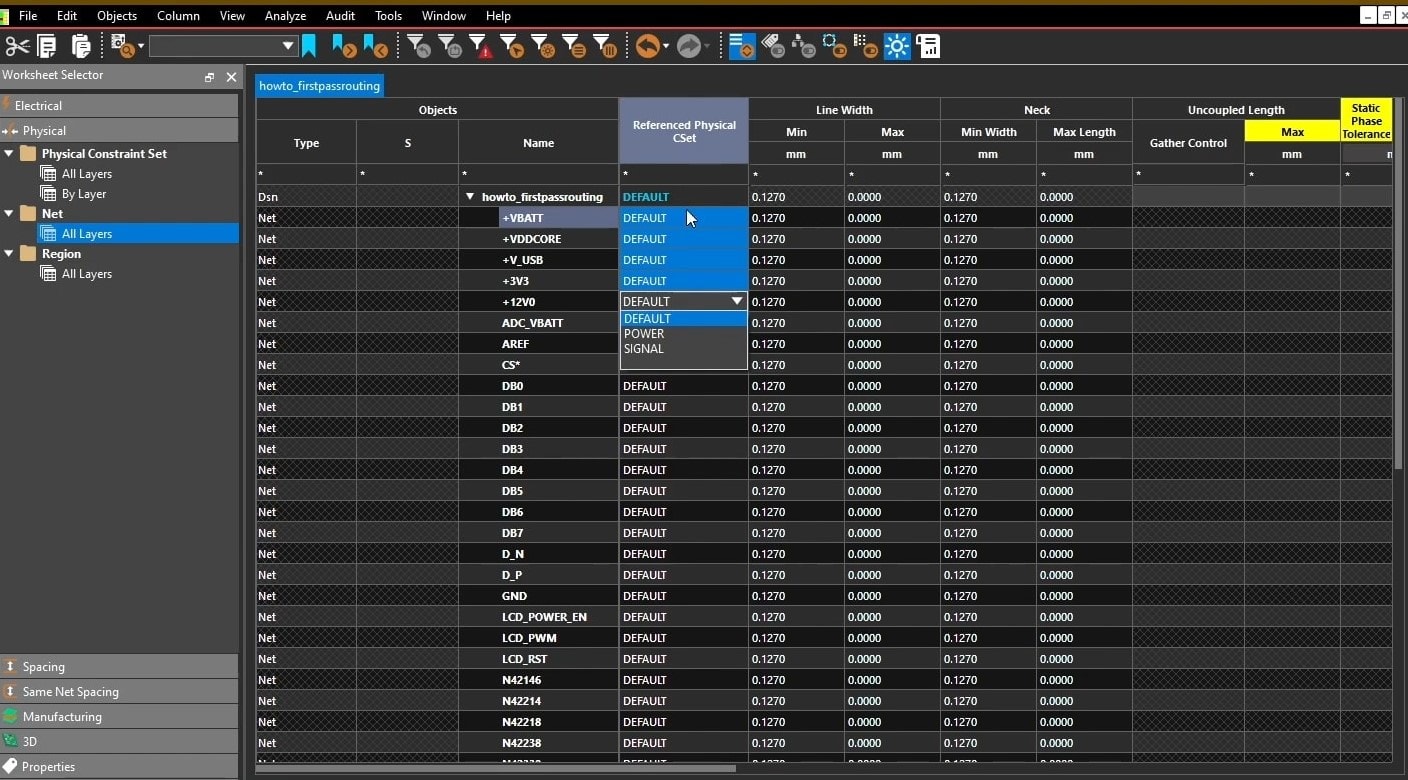Open the Electrical worksheet section
This screenshot has height=780, width=1408.
[119, 105]
